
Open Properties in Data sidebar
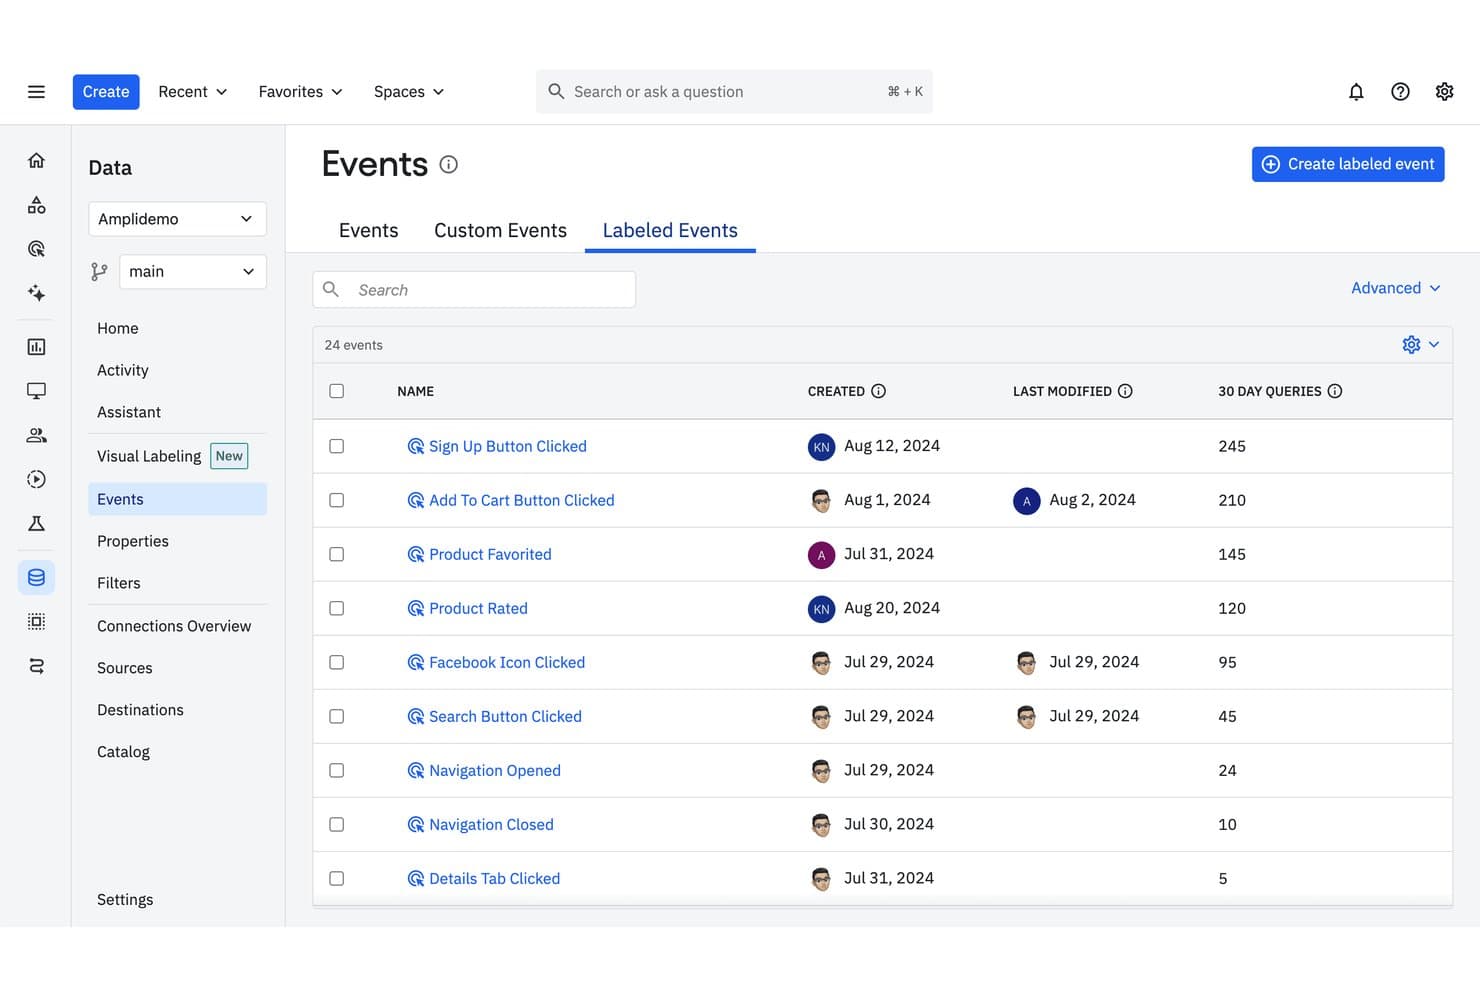pyautogui.click(x=133, y=541)
